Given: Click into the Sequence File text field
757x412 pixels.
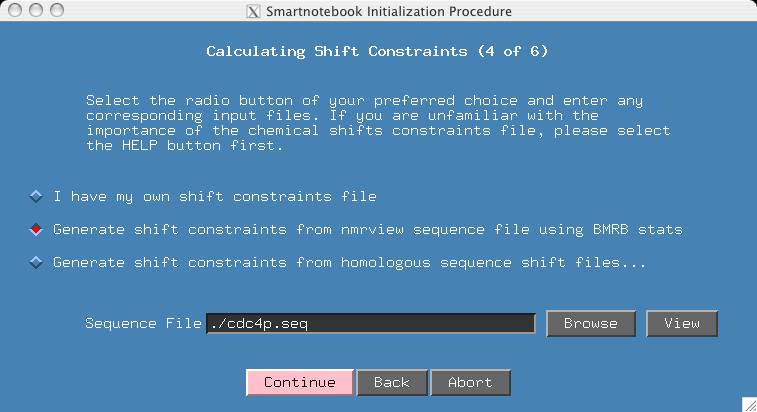Looking at the screenshot, I should (x=371, y=324).
